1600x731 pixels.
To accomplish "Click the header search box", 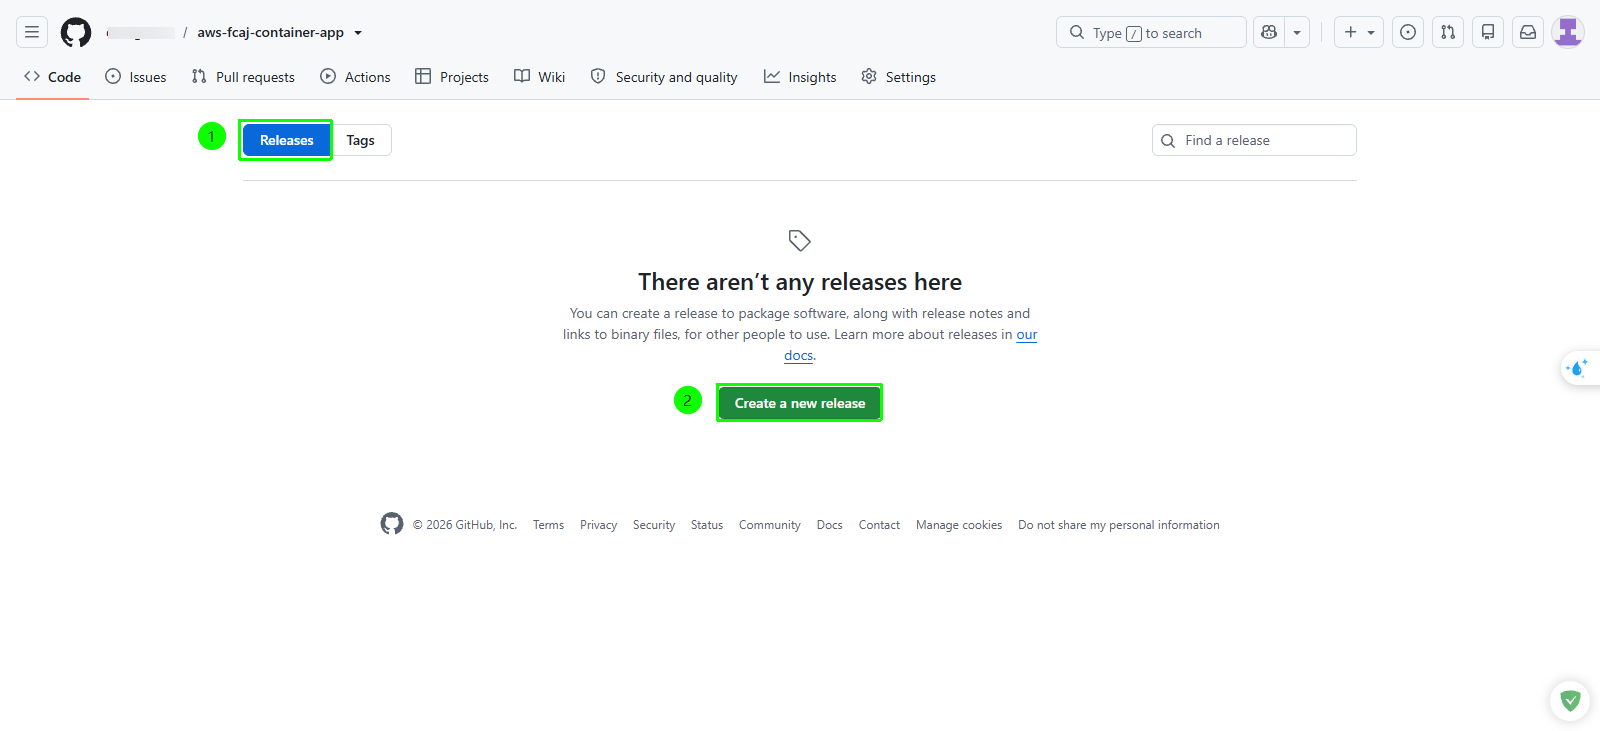I will point(1151,32).
